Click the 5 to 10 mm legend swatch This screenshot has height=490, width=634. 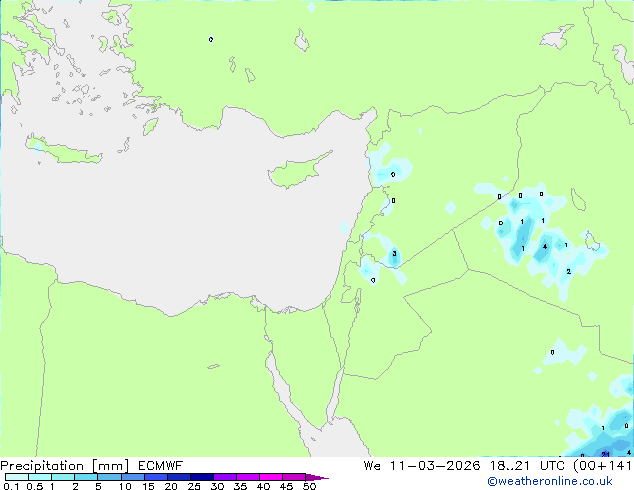tap(109, 477)
